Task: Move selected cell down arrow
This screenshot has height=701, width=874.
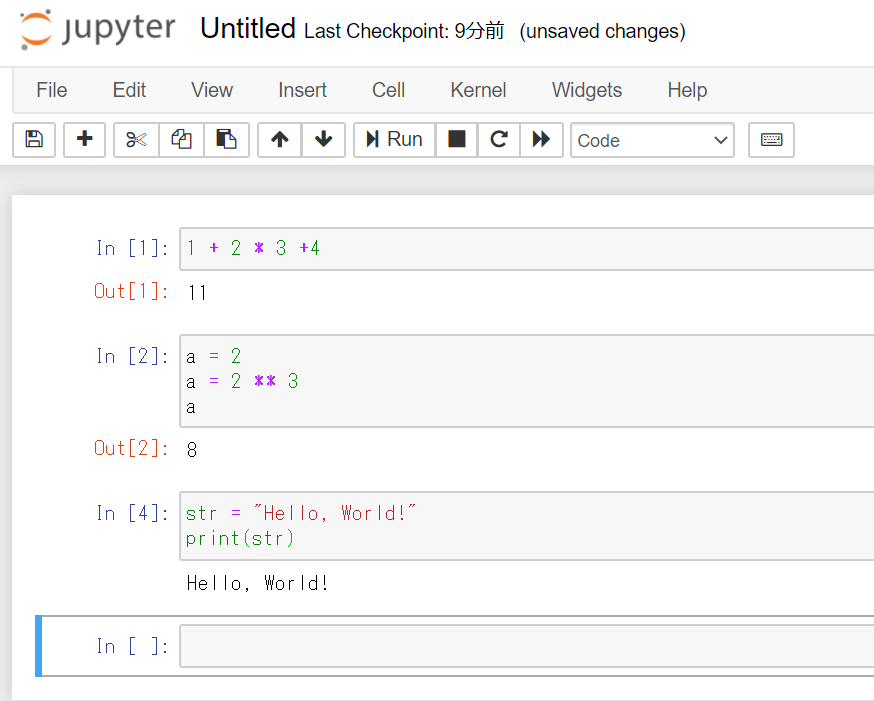Action: coord(323,139)
